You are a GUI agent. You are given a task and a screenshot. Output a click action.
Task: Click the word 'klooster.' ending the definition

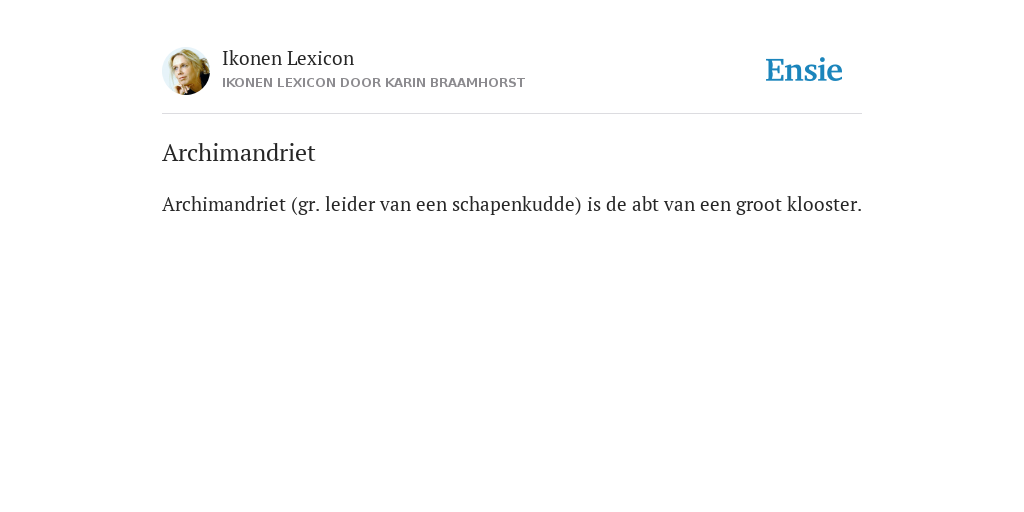pyautogui.click(x=824, y=204)
